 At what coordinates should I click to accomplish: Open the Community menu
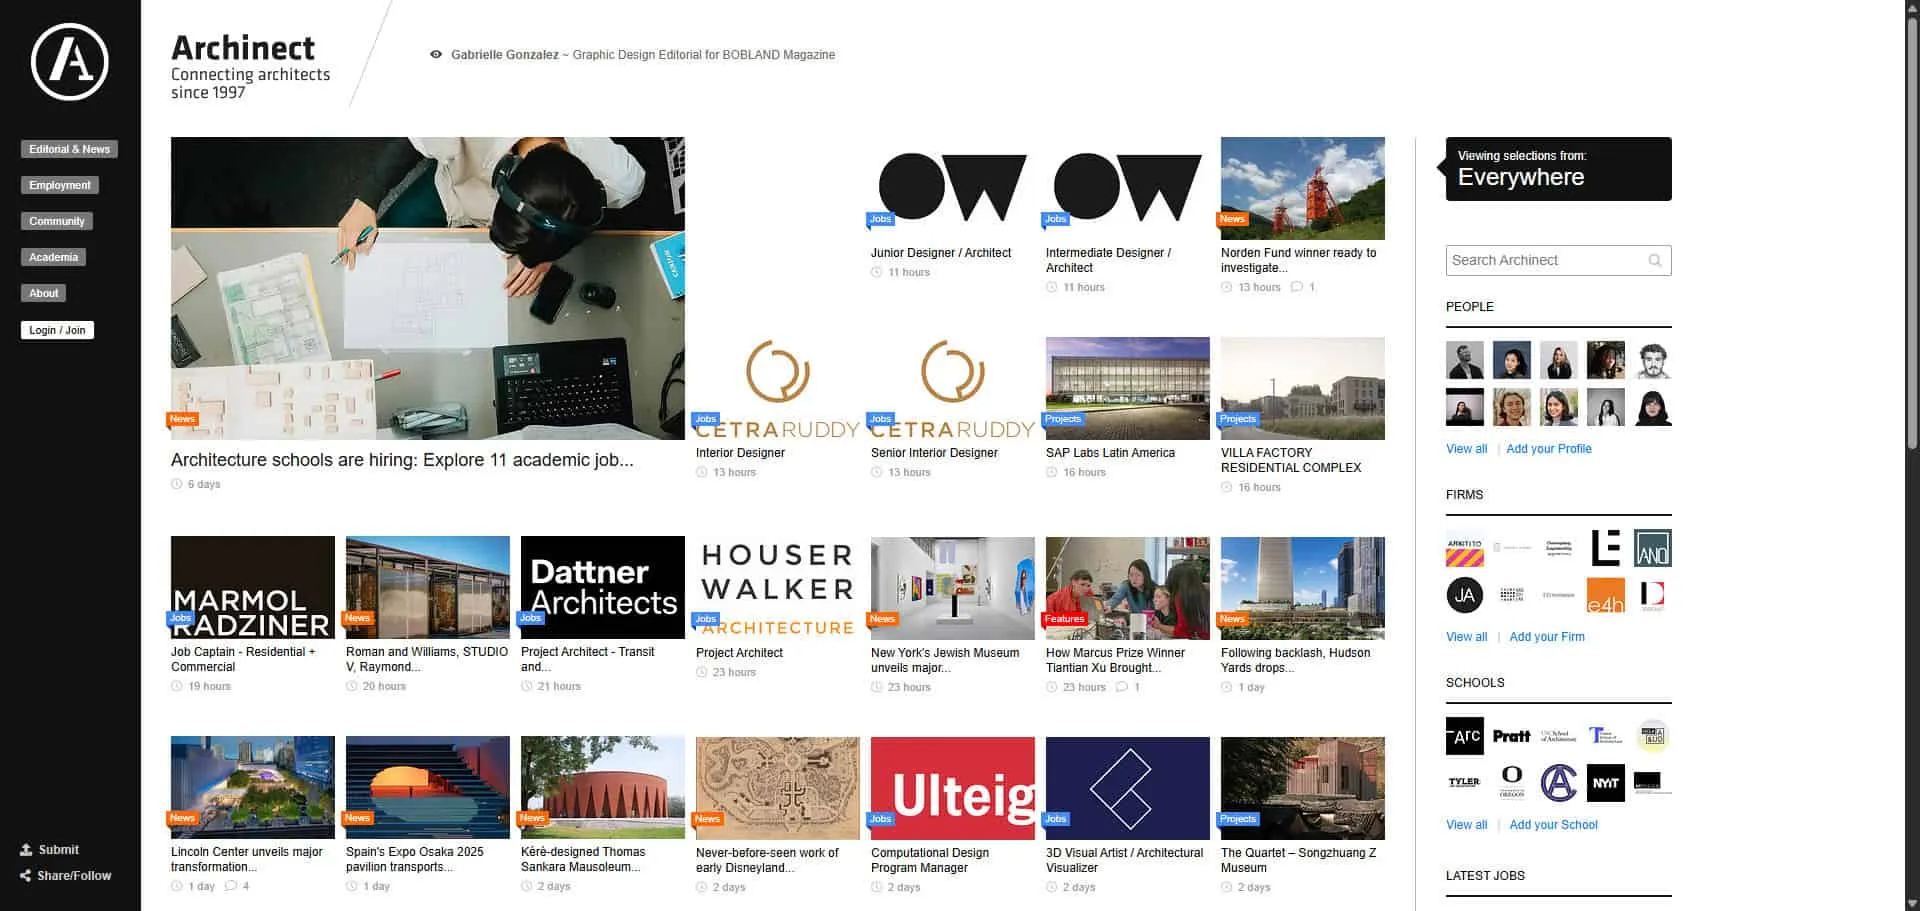click(x=56, y=221)
